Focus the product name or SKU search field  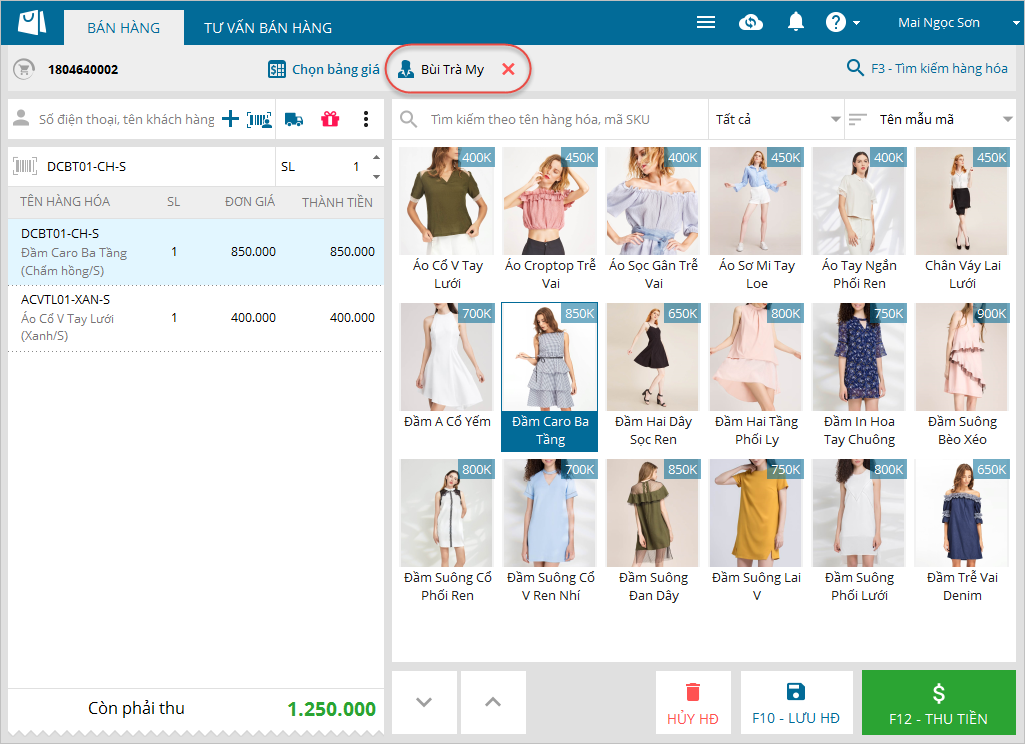[x=560, y=119]
